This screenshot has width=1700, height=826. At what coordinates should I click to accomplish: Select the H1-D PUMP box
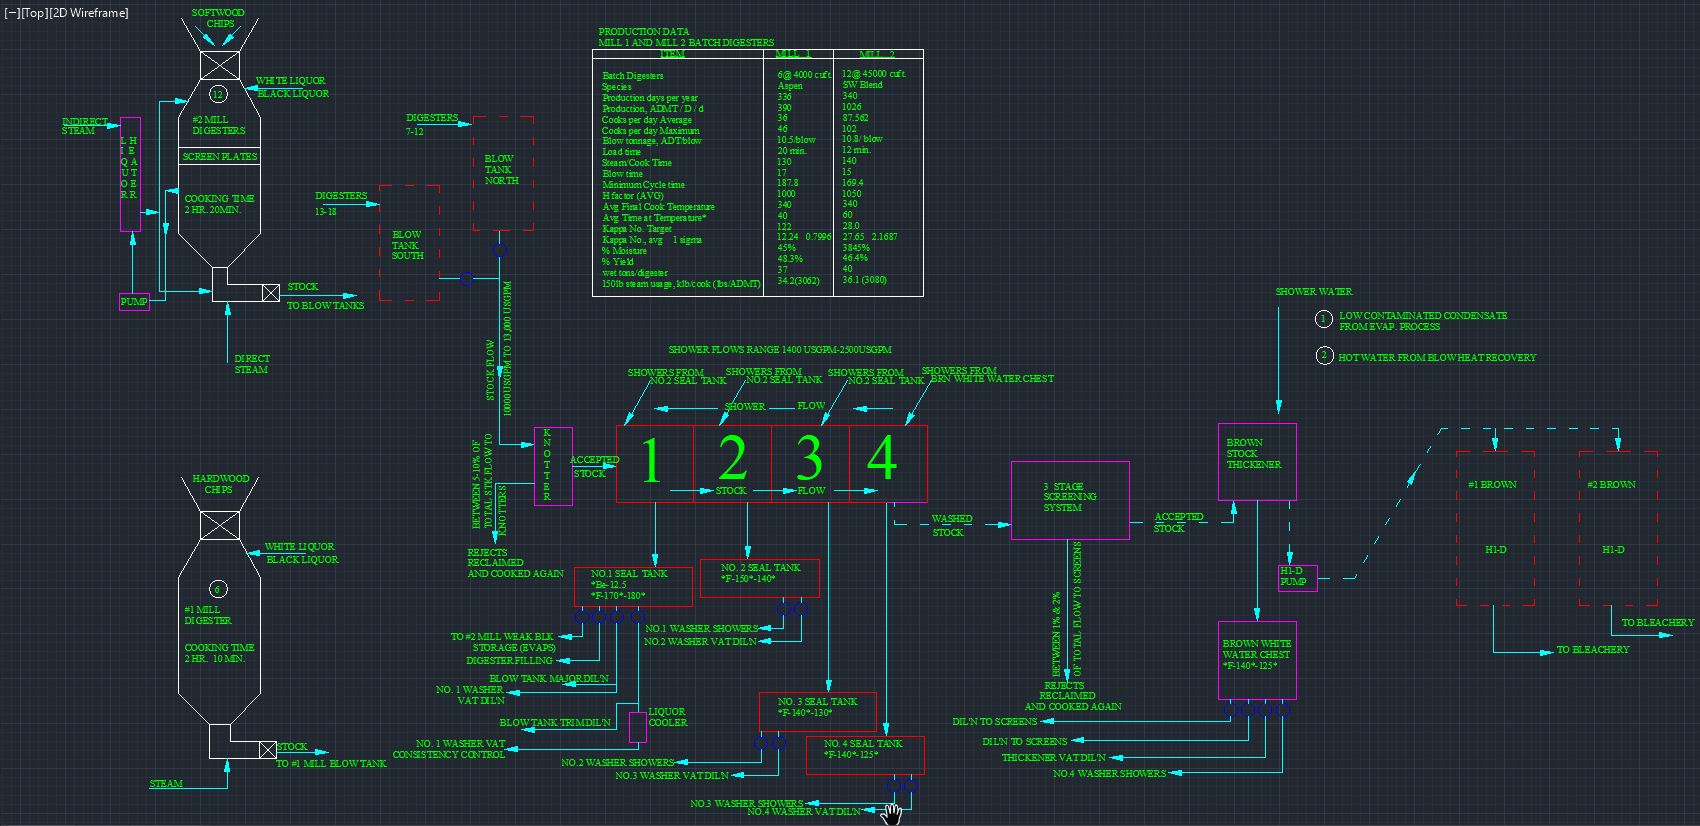coord(1297,578)
